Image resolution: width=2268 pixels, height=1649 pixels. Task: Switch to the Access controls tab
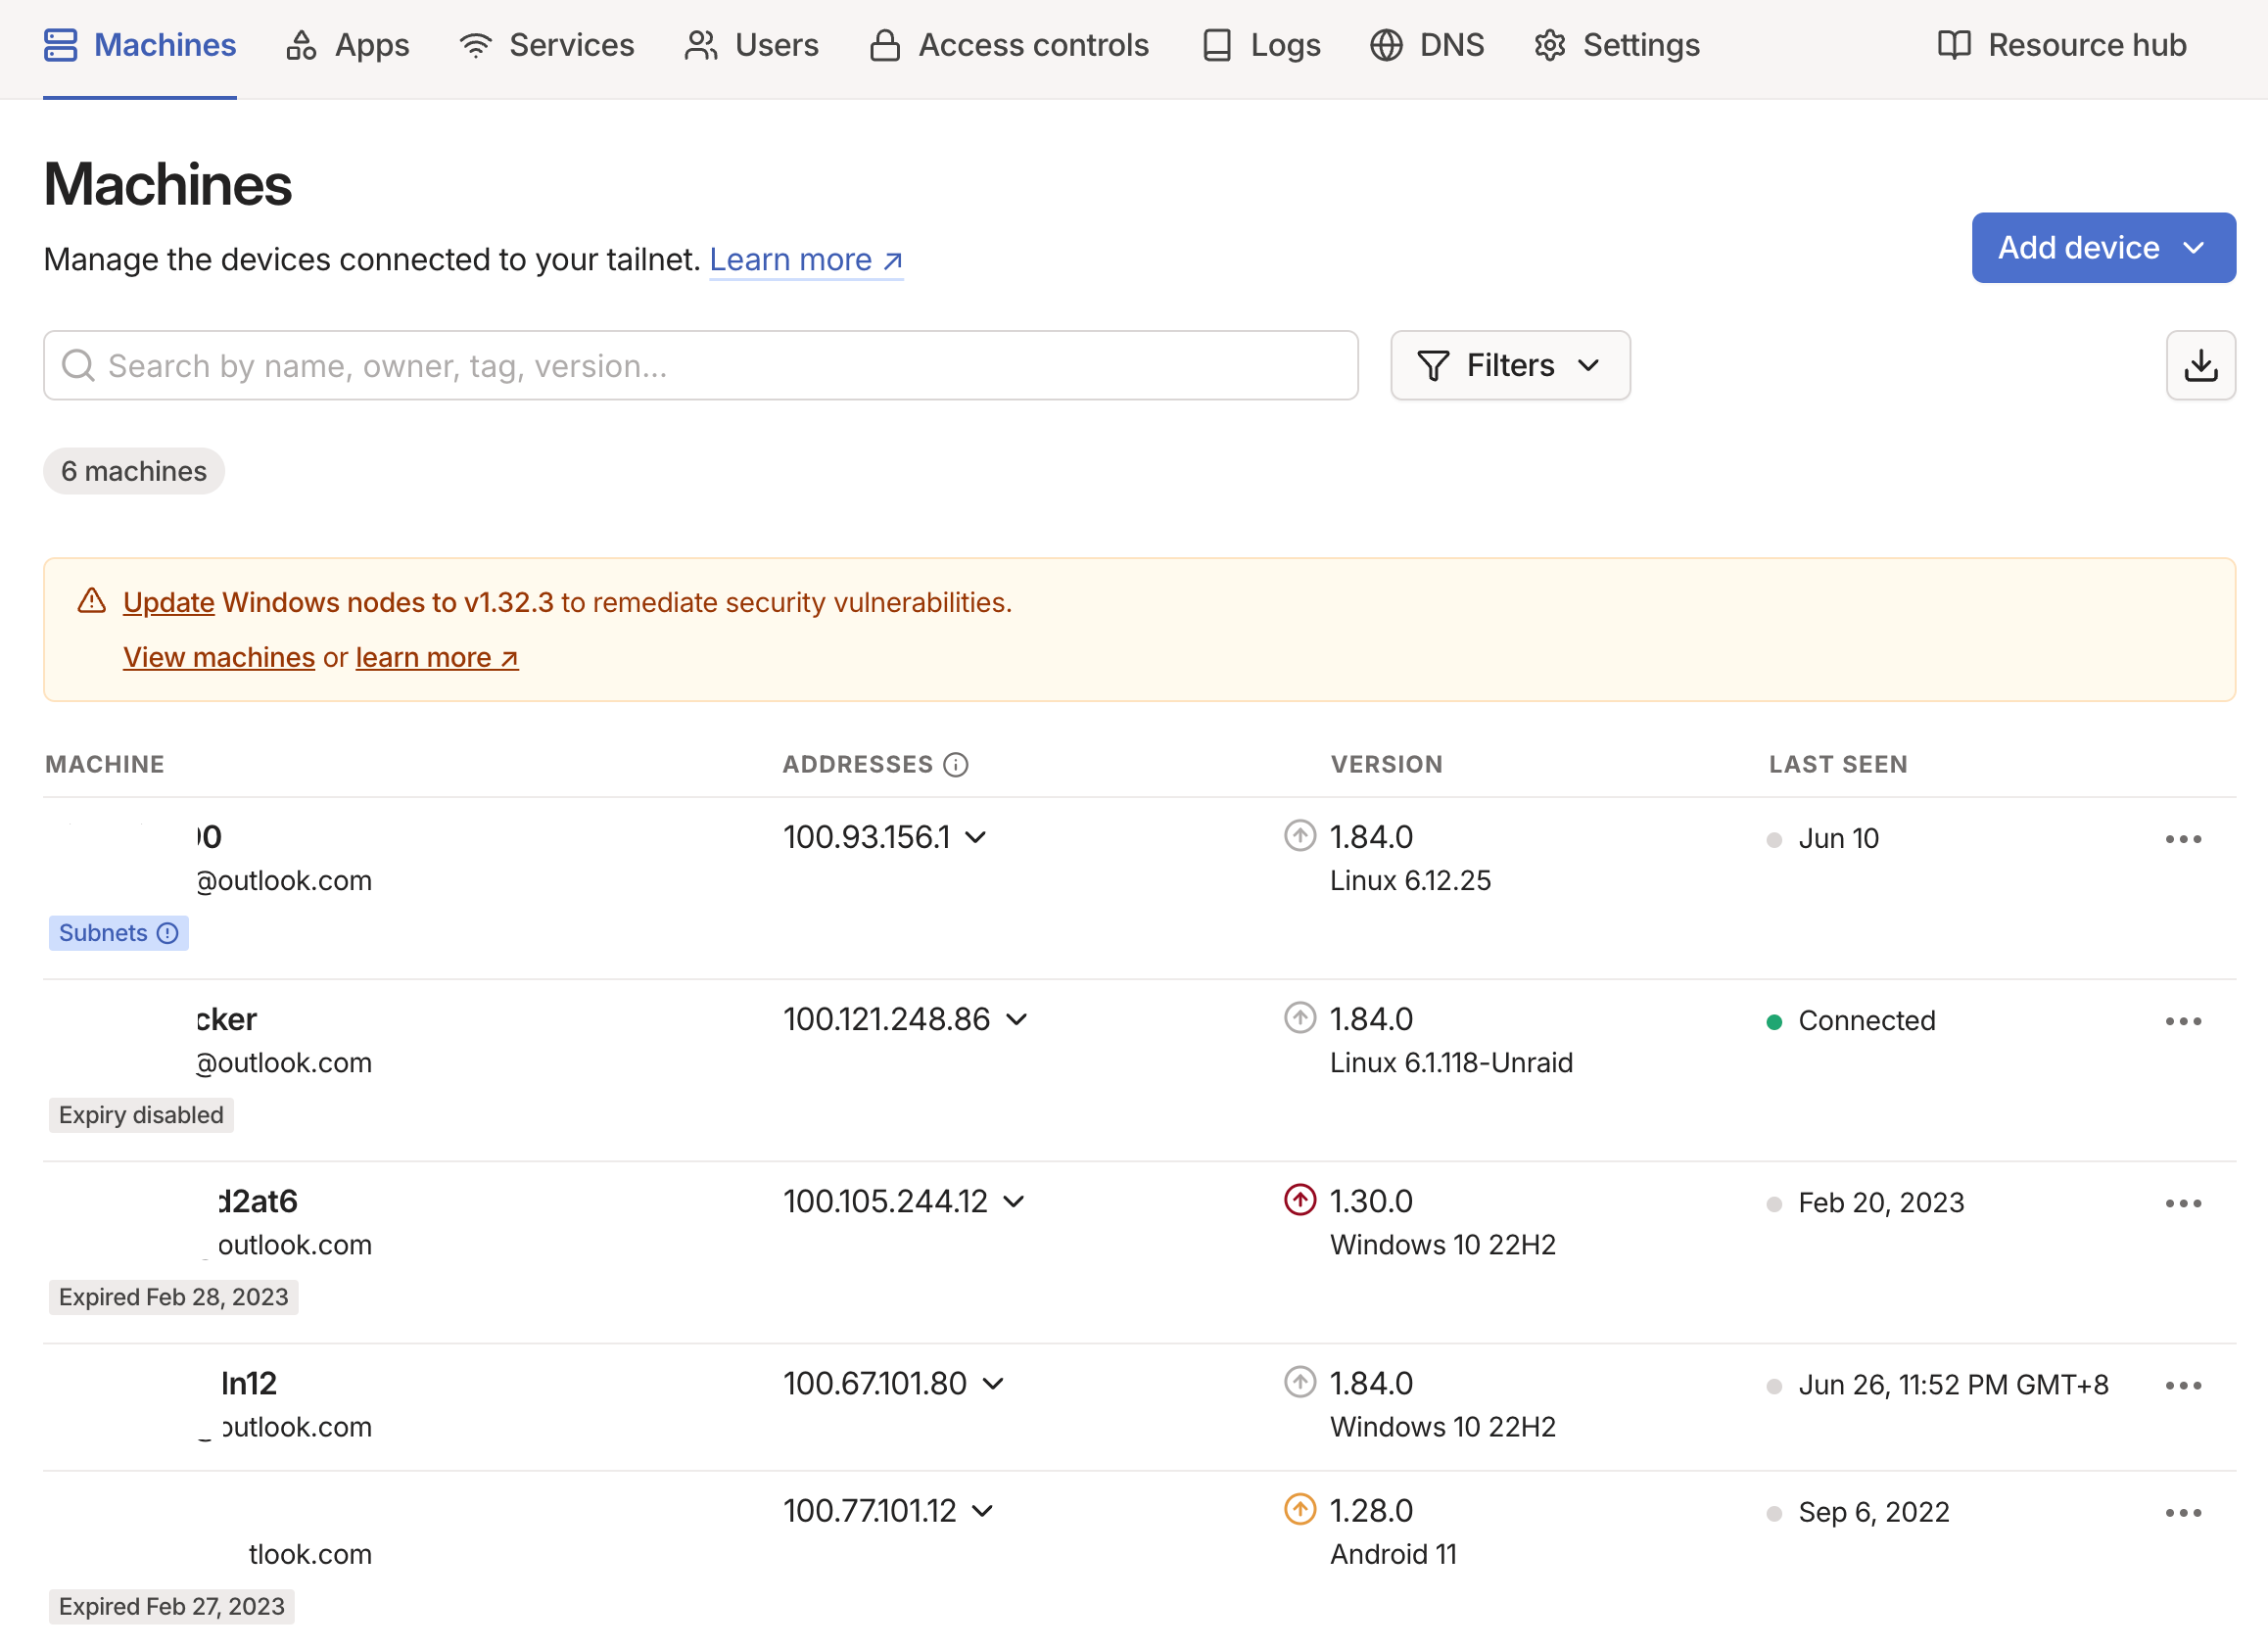click(x=1009, y=45)
